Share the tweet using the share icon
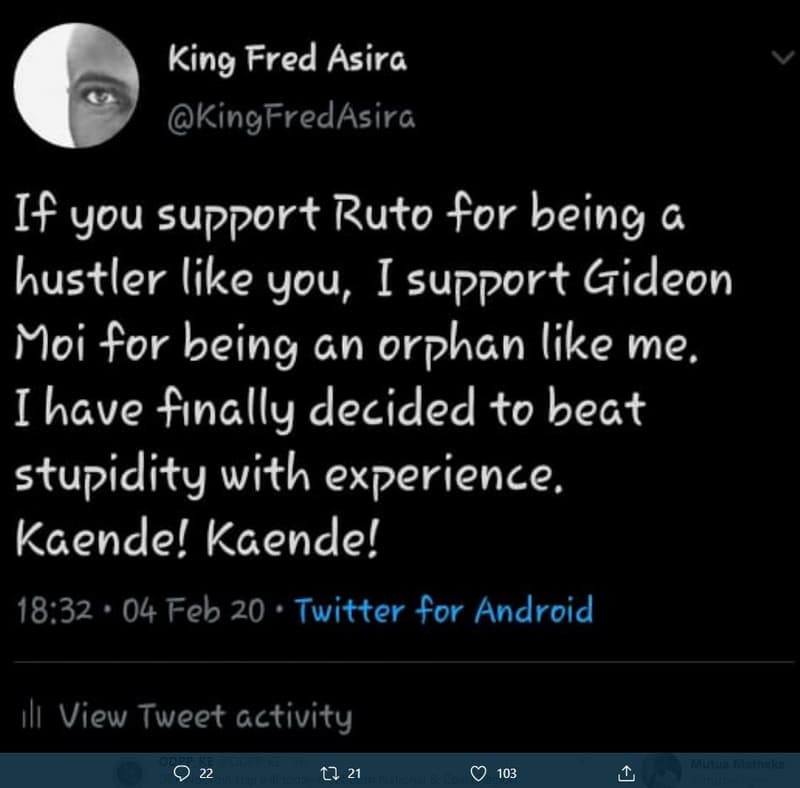 [627, 771]
